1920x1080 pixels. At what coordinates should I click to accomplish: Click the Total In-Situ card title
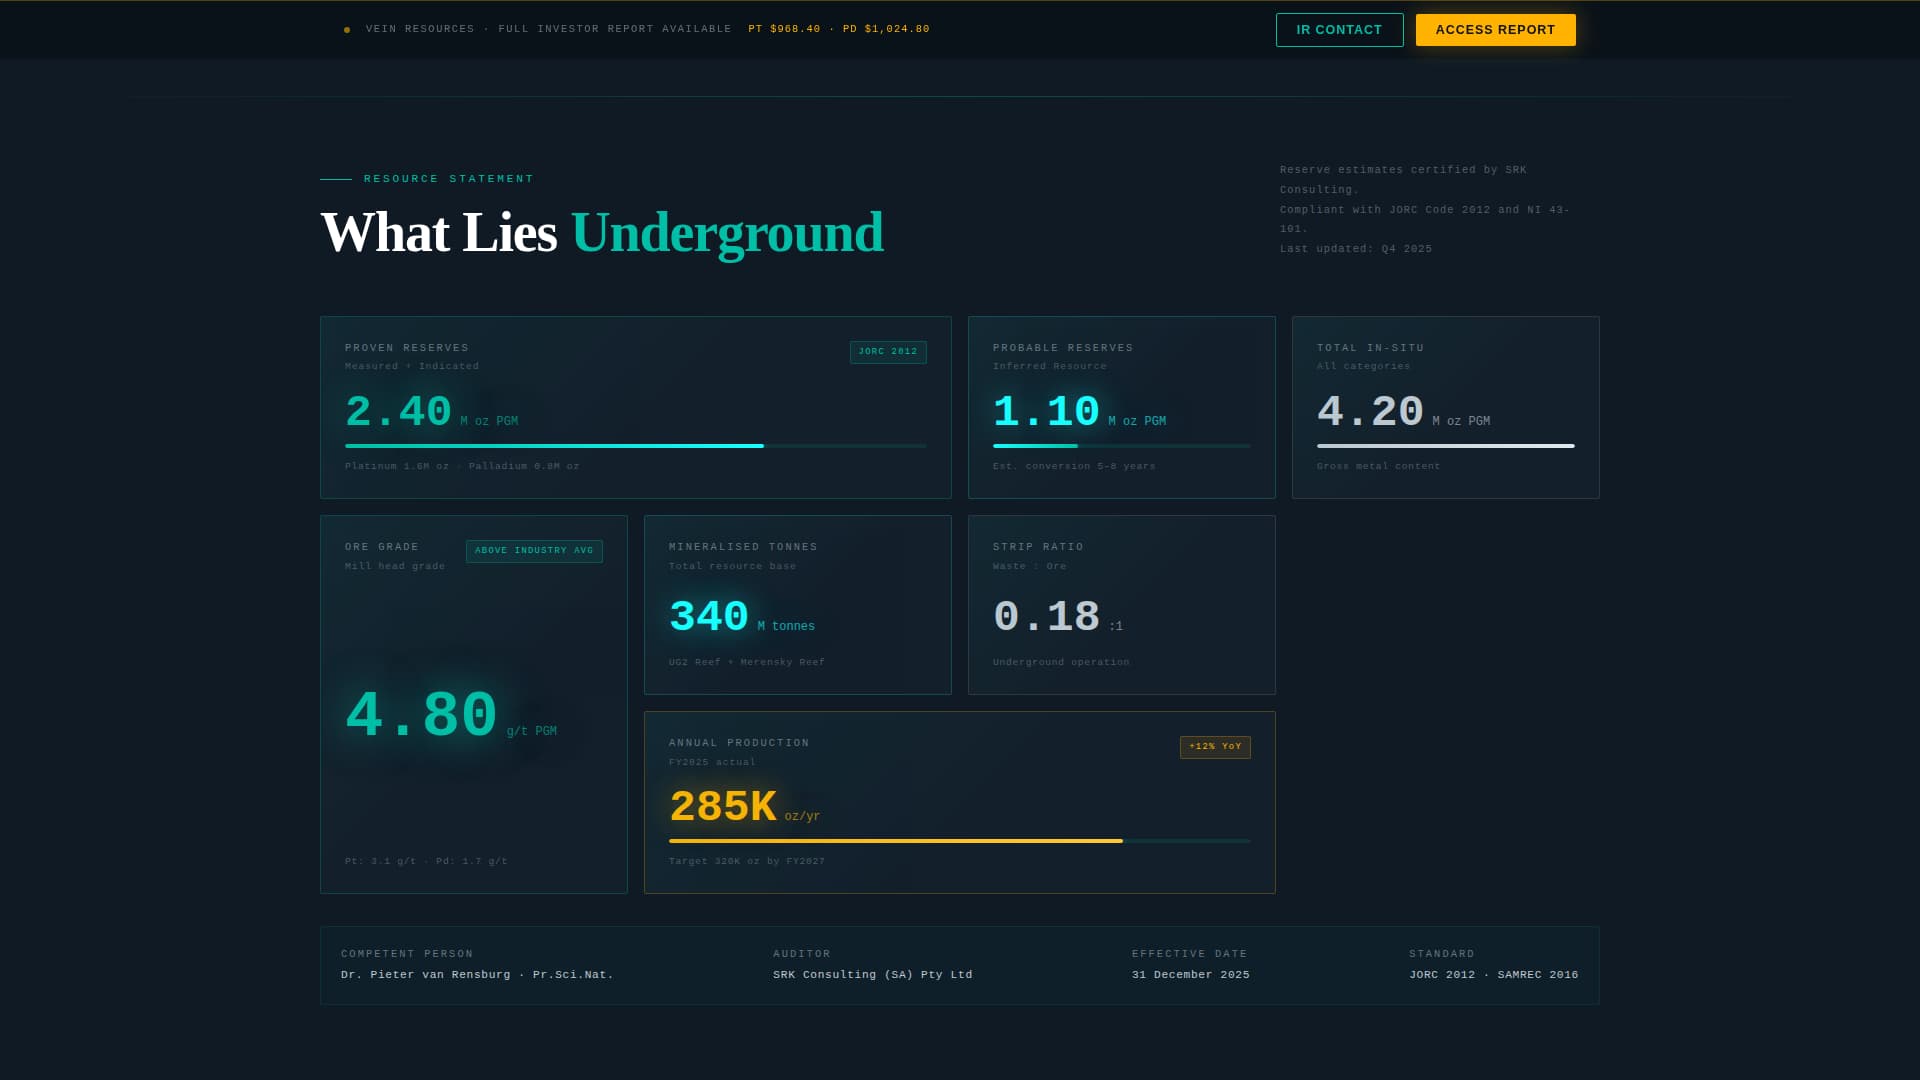pos(1370,348)
